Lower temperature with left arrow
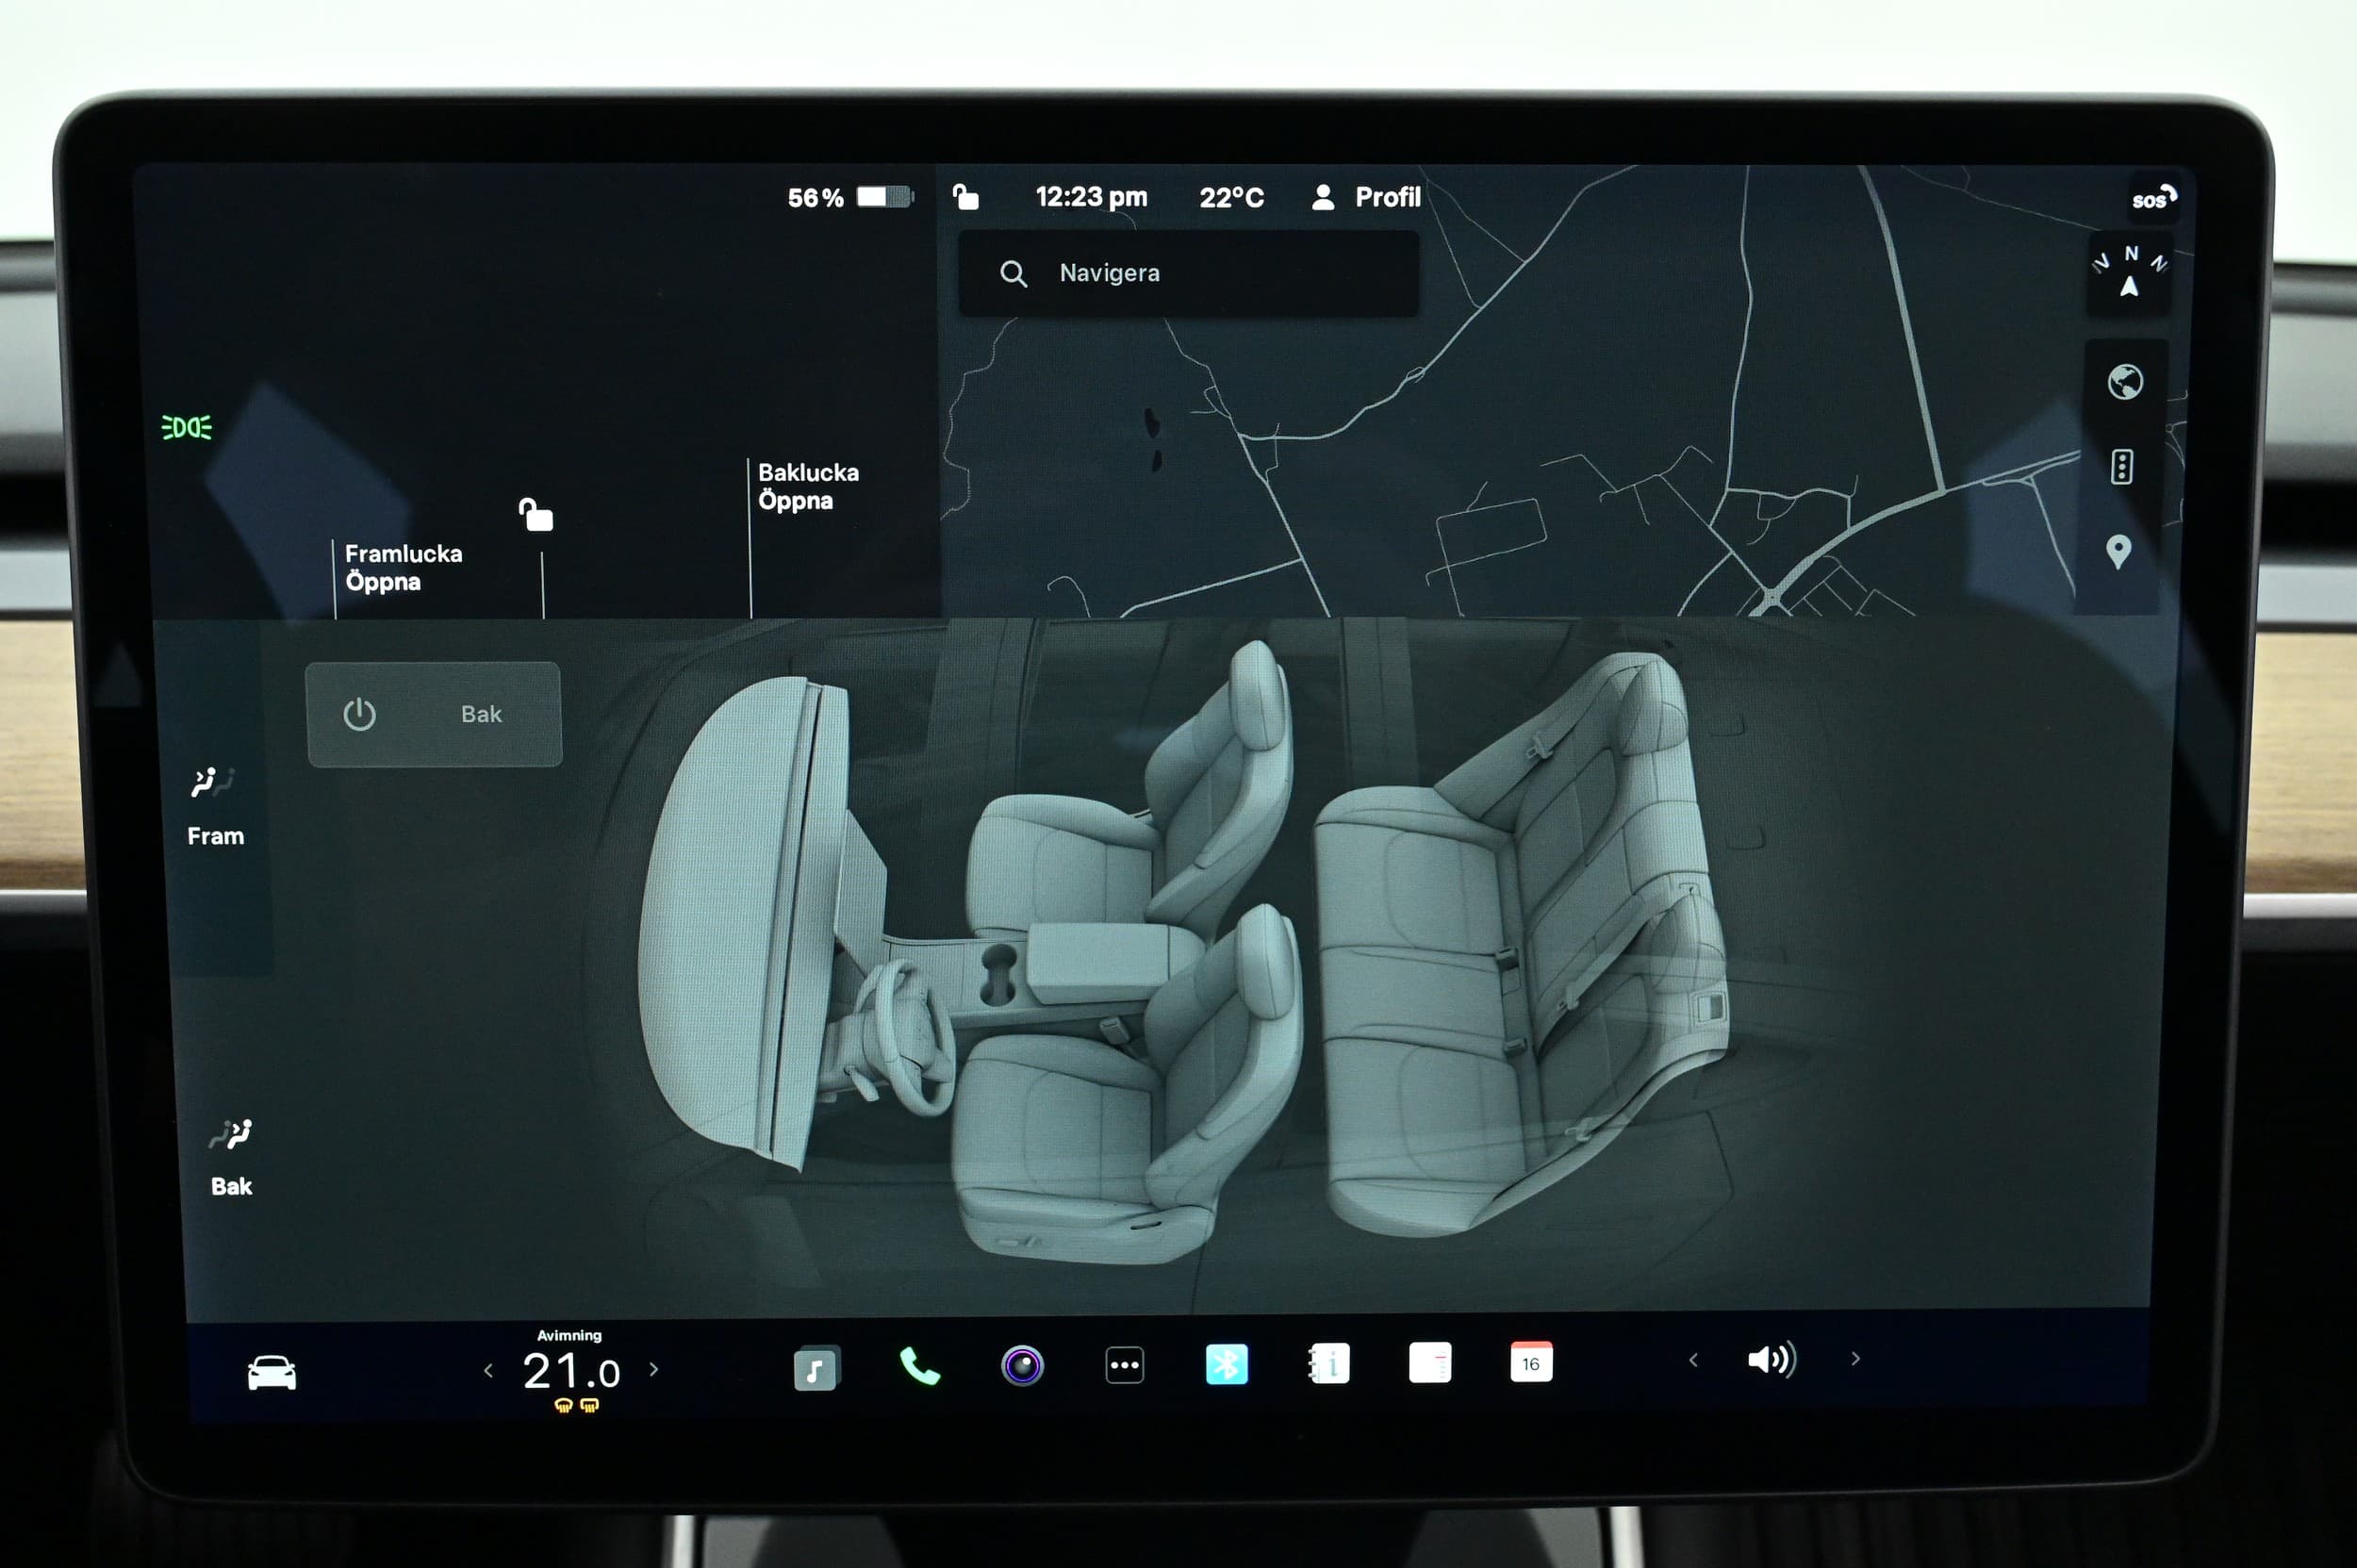Screen dimensions: 2357x1568 coord(488,1371)
